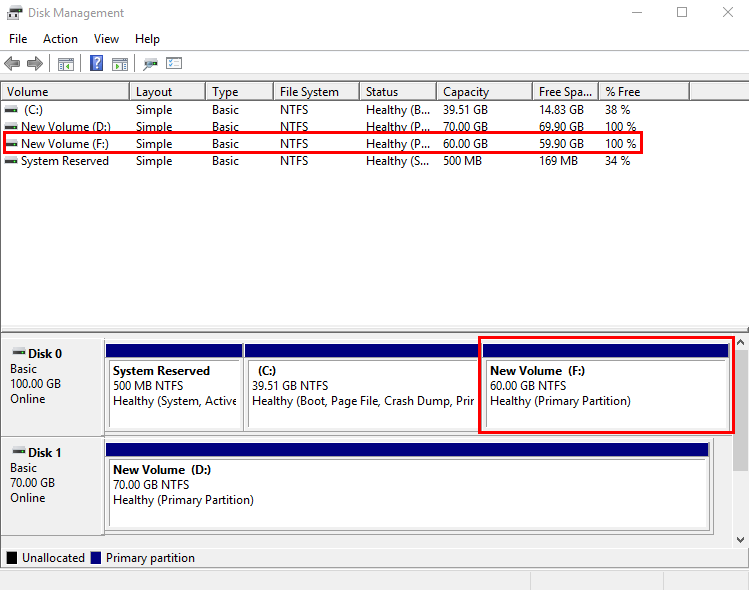This screenshot has height=590, width=749.
Task: Sort by the Volume column header
Action: coord(65,92)
